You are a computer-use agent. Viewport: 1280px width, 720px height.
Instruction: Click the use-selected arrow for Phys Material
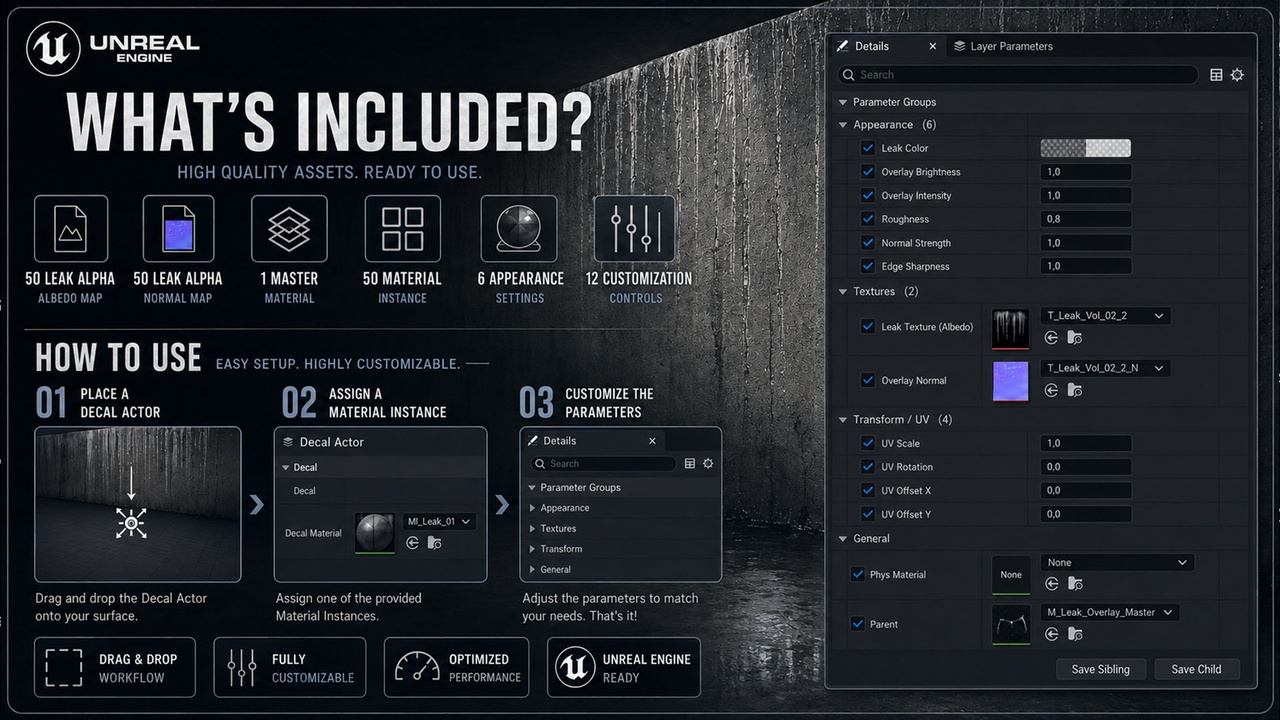coord(1051,584)
